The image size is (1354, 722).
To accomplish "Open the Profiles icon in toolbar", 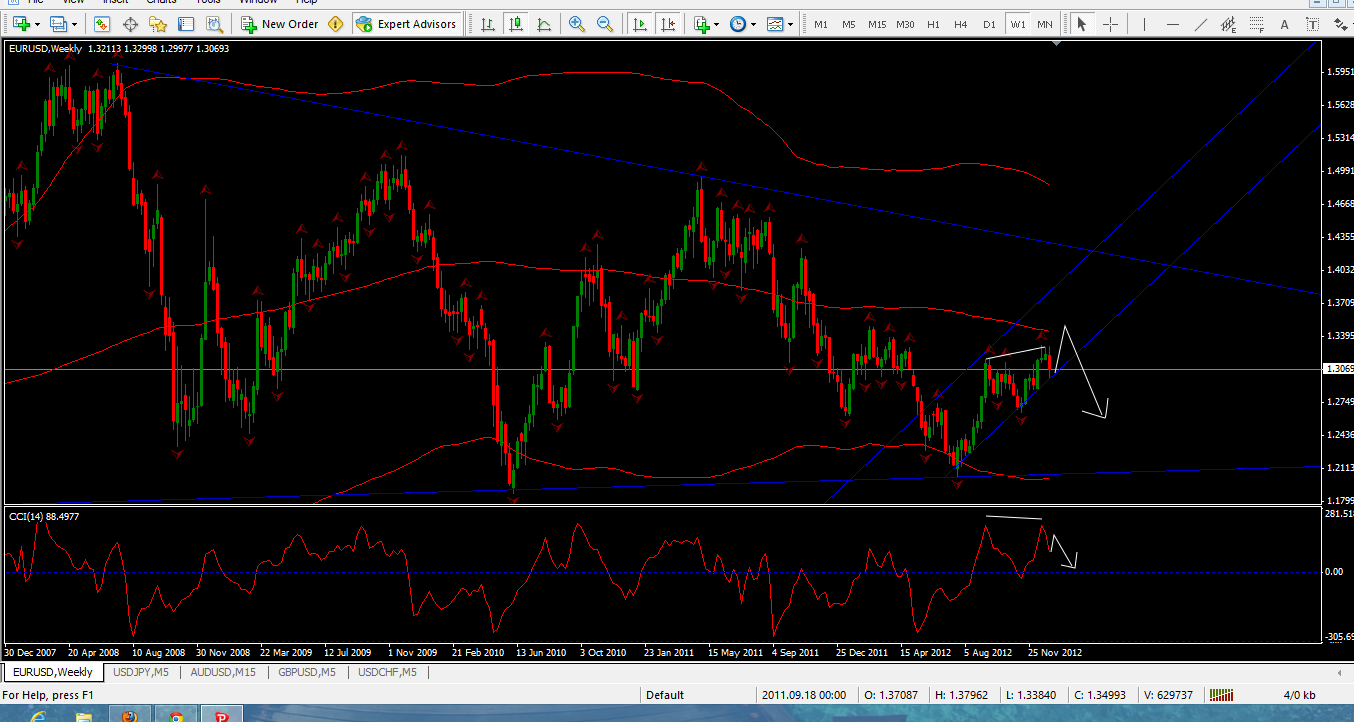I will coord(58,24).
